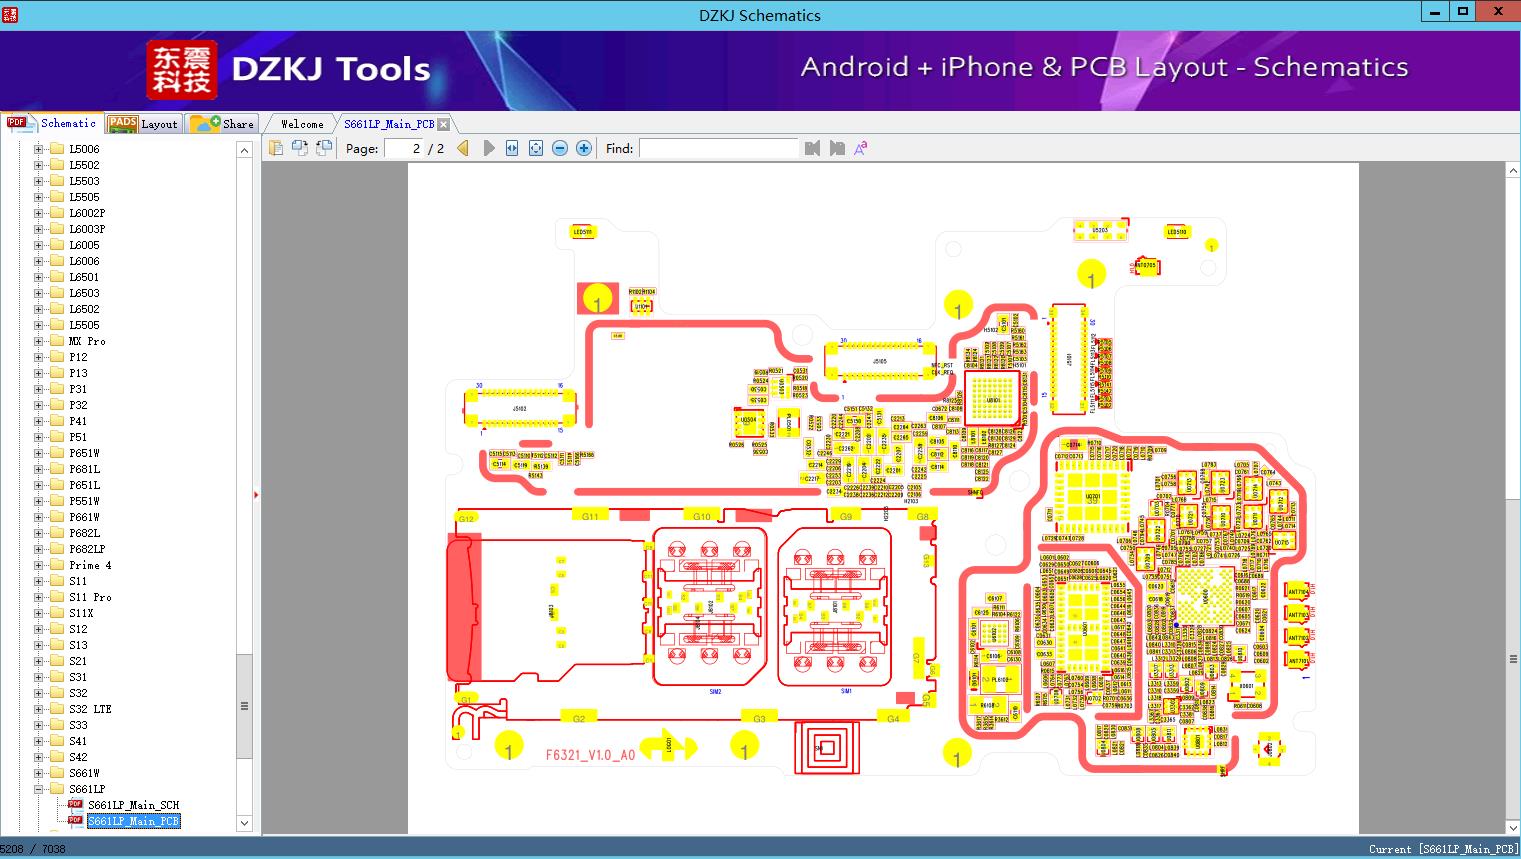Select the S42 folder label
1521x859 pixels.
coord(78,757)
